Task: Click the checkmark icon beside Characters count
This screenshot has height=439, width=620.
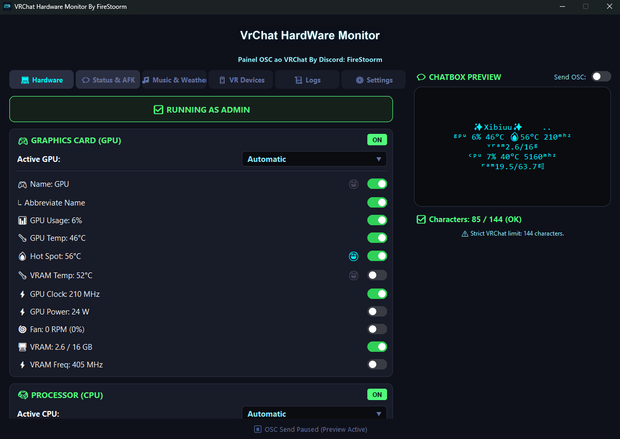Action: (421, 220)
